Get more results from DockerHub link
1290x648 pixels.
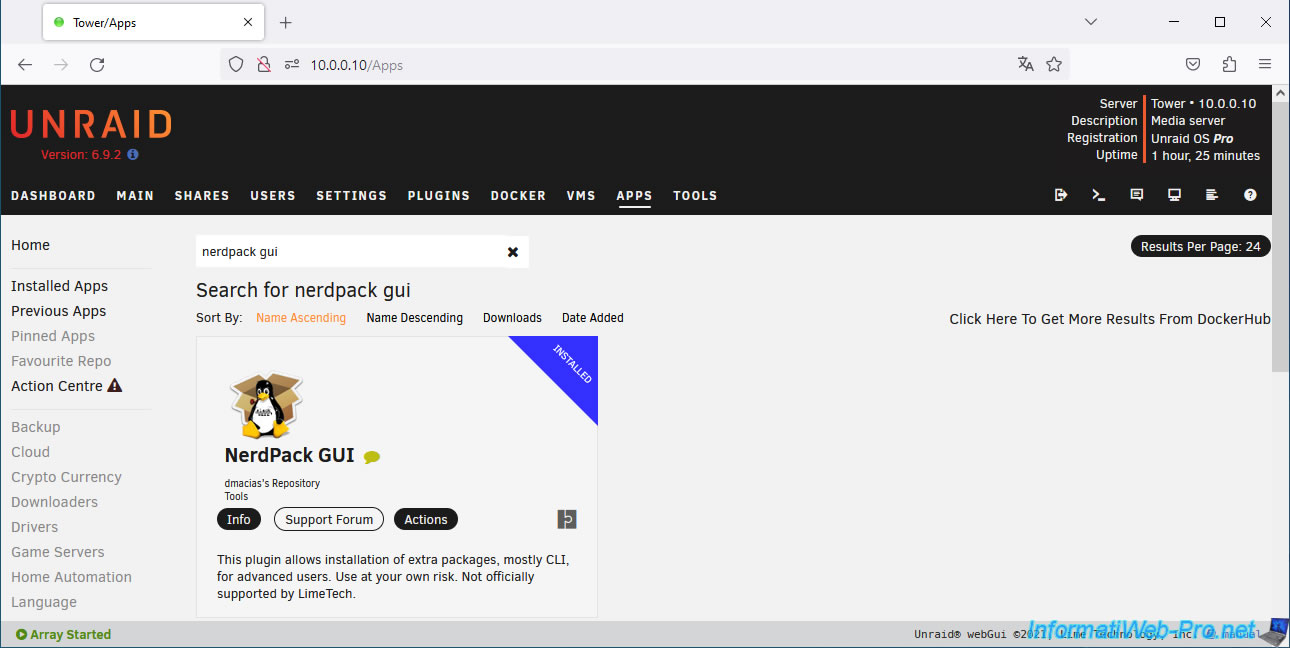click(x=1110, y=319)
